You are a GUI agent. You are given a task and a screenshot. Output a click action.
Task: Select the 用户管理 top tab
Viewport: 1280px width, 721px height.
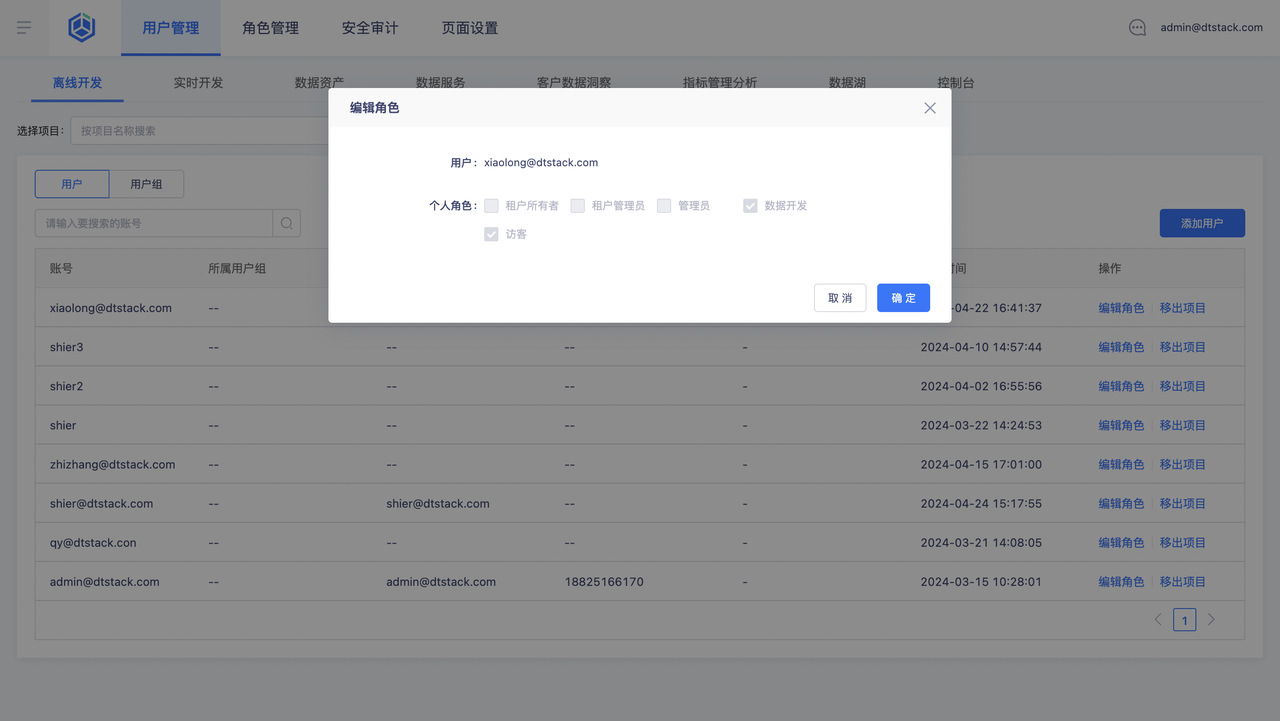[x=171, y=28]
